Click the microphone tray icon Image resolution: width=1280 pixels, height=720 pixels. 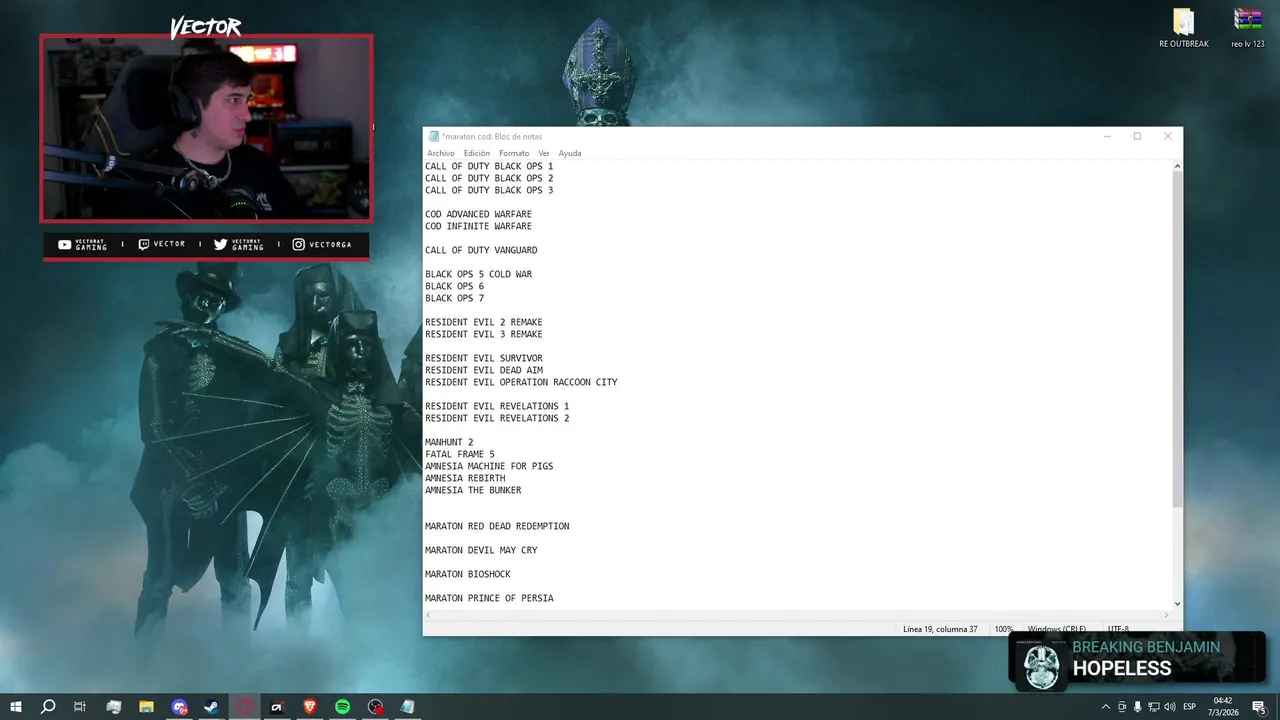pos(1138,707)
